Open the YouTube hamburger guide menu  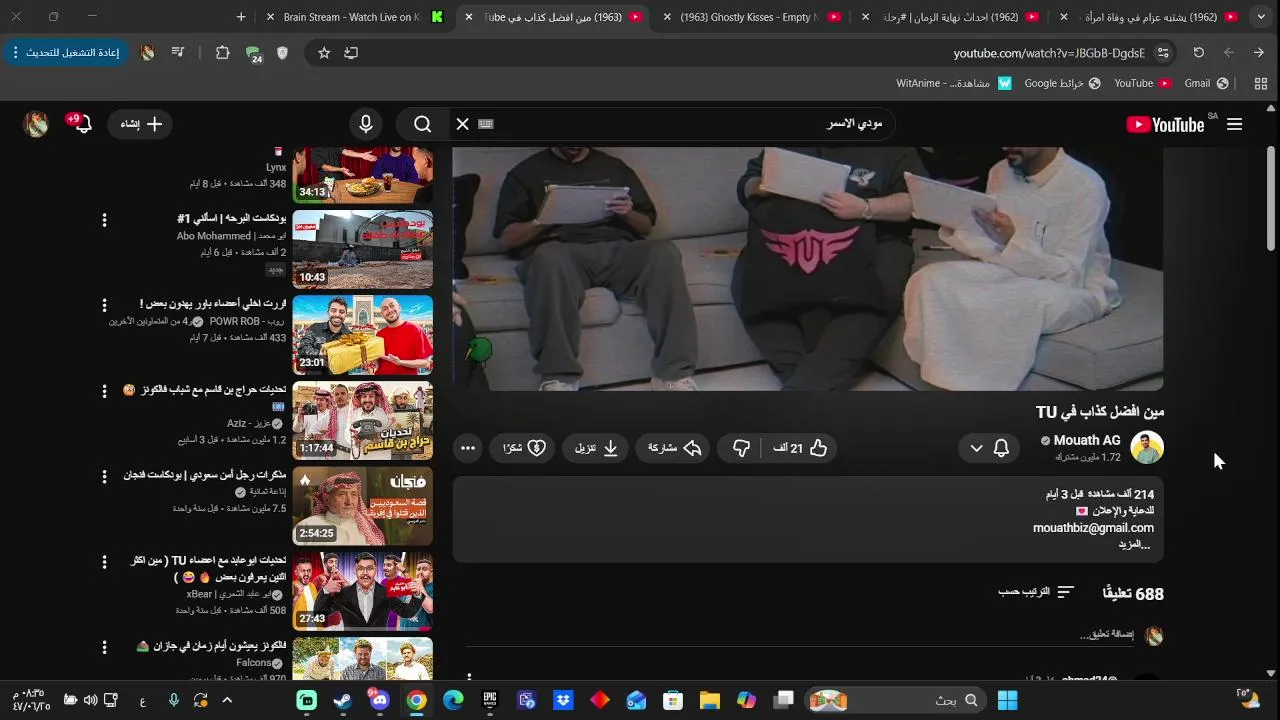coord(1234,124)
